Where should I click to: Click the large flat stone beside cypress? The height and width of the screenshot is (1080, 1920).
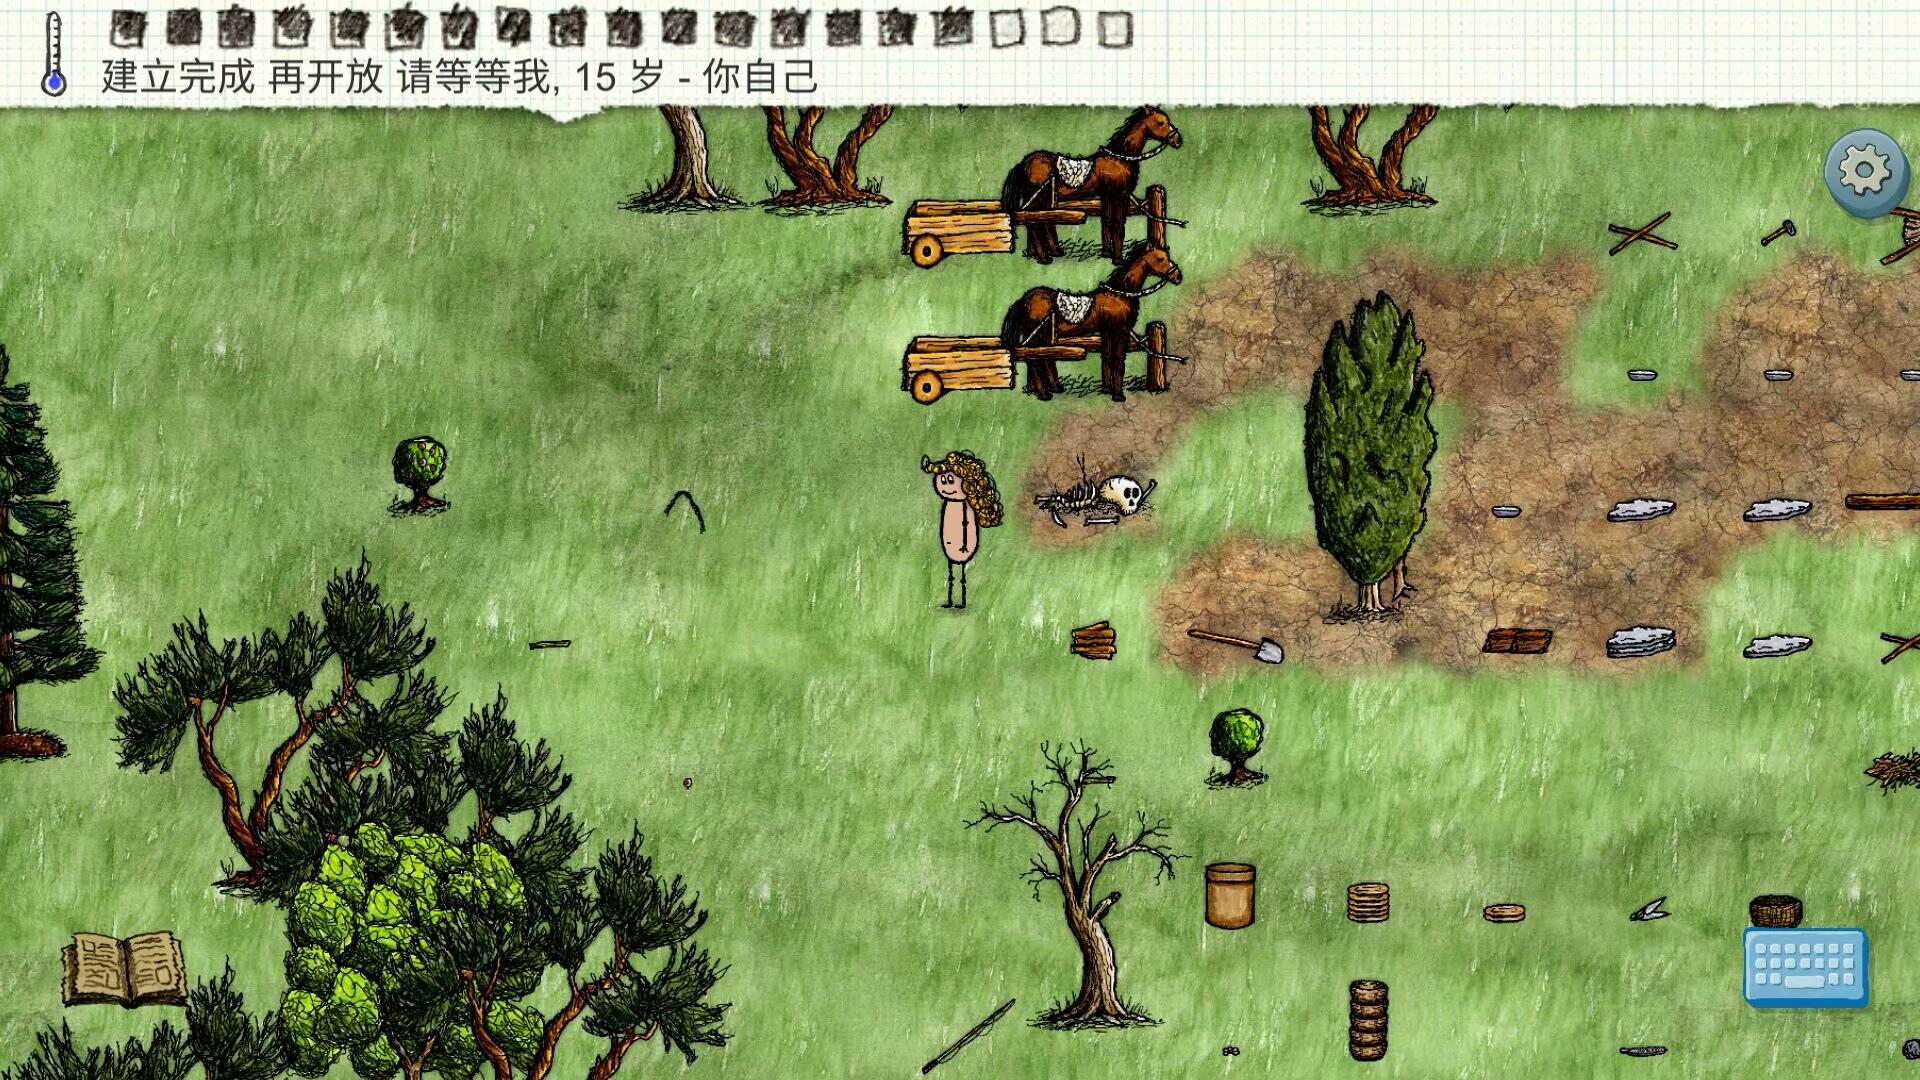click(x=1640, y=510)
